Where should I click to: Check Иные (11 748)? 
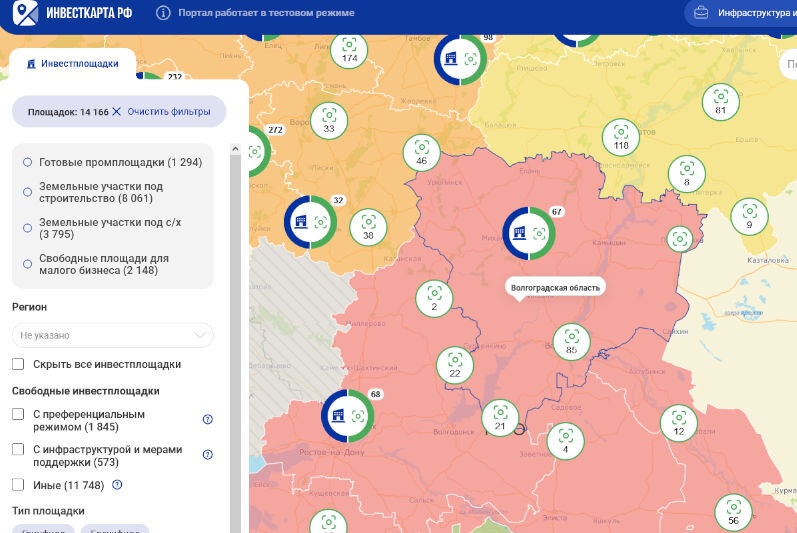(x=18, y=485)
